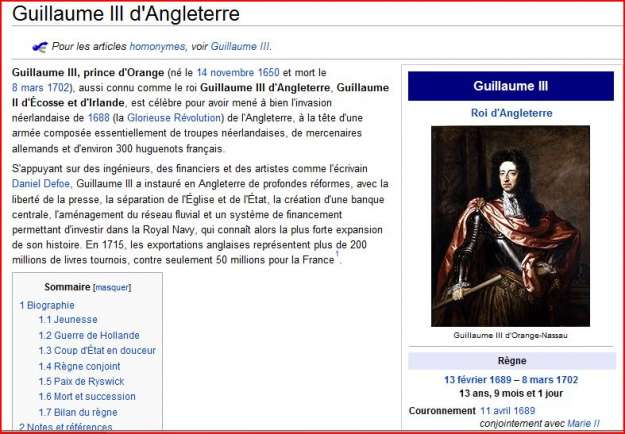Open the '8 mars 1702' reign end link in infobox
The height and width of the screenshot is (434, 625).
coord(550,380)
